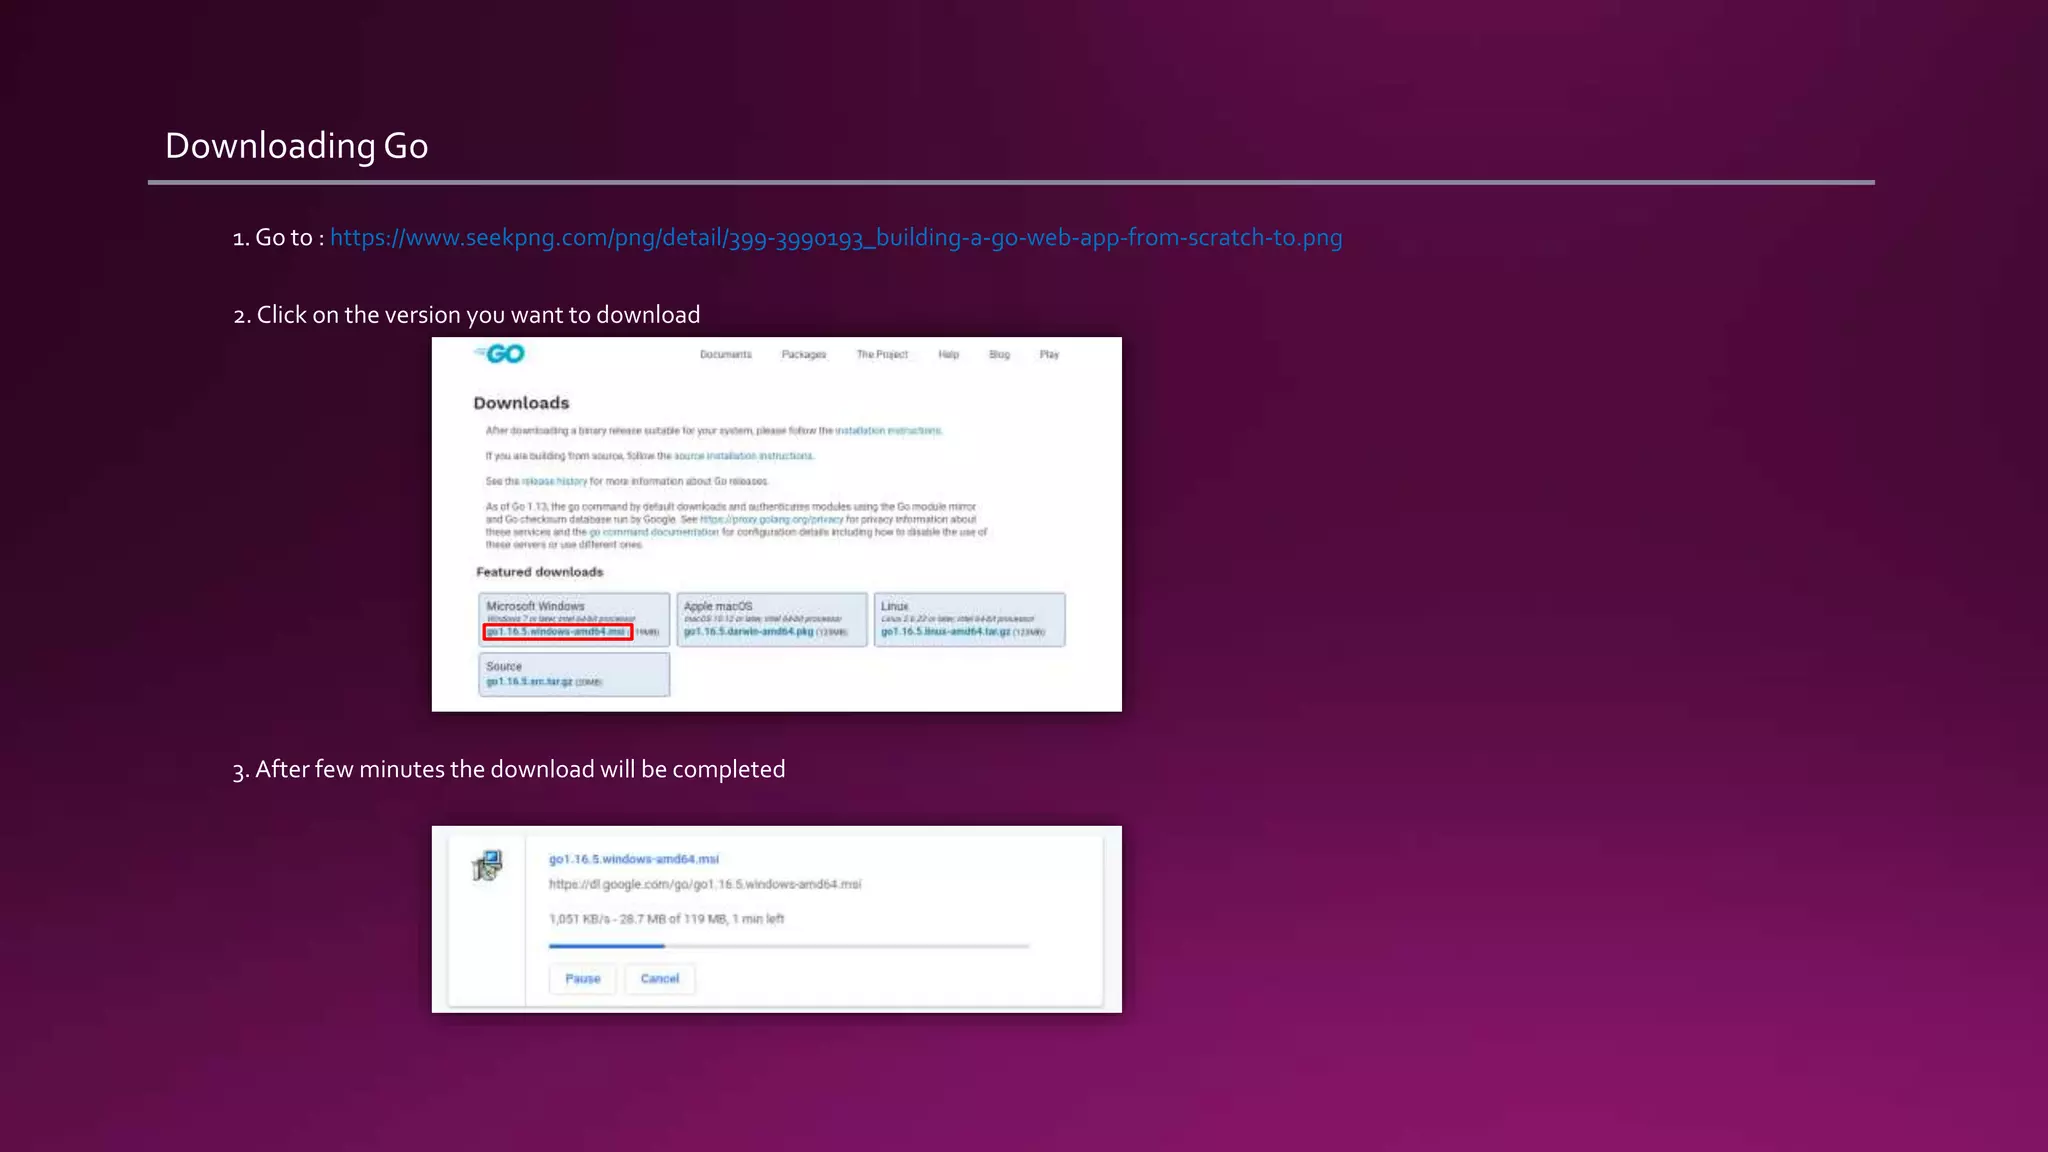
Task: Cancel the Go installer download
Action: pyautogui.click(x=660, y=979)
